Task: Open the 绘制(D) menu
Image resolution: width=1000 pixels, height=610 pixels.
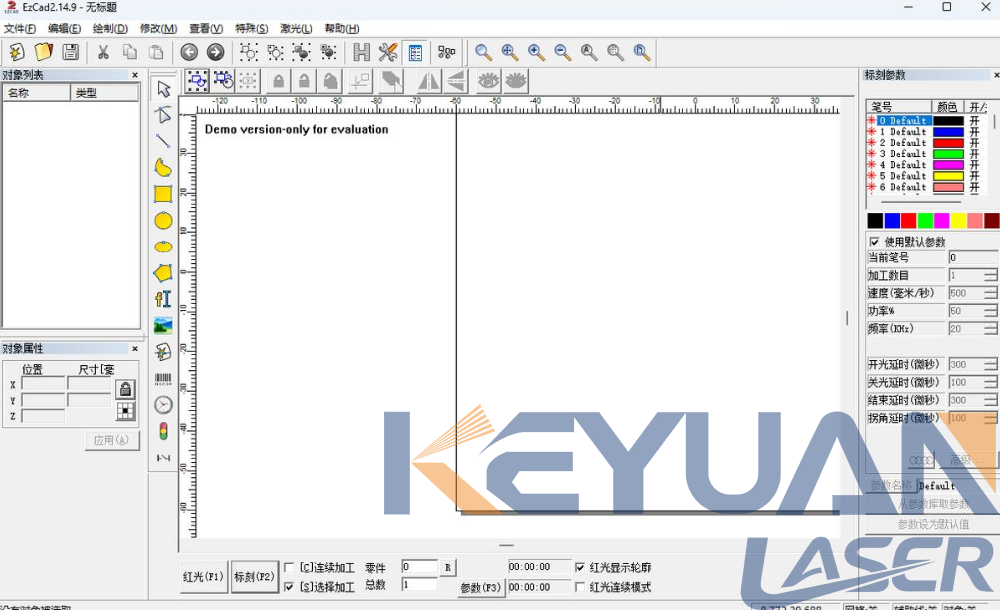Action: (x=110, y=29)
